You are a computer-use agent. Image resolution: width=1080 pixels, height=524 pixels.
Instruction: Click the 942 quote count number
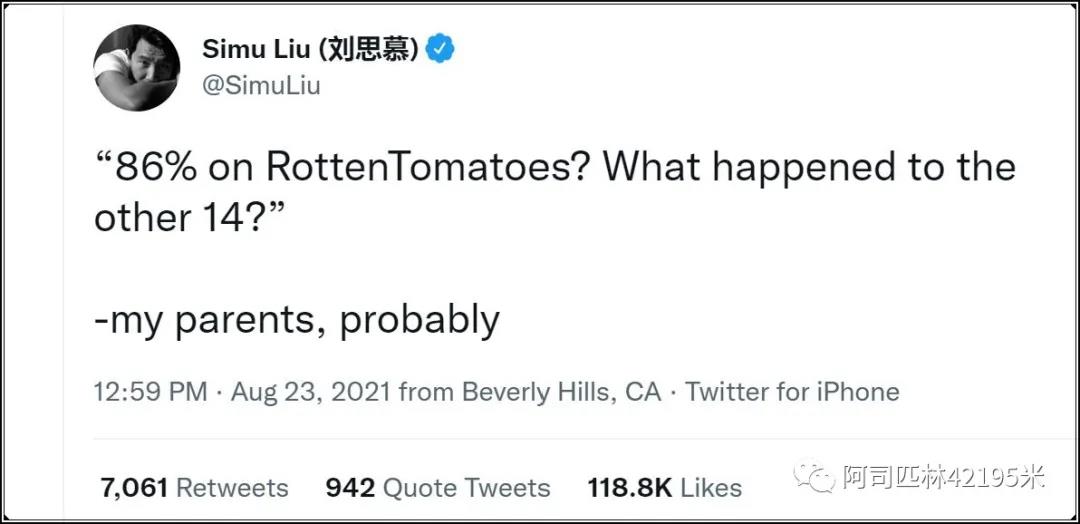point(350,488)
